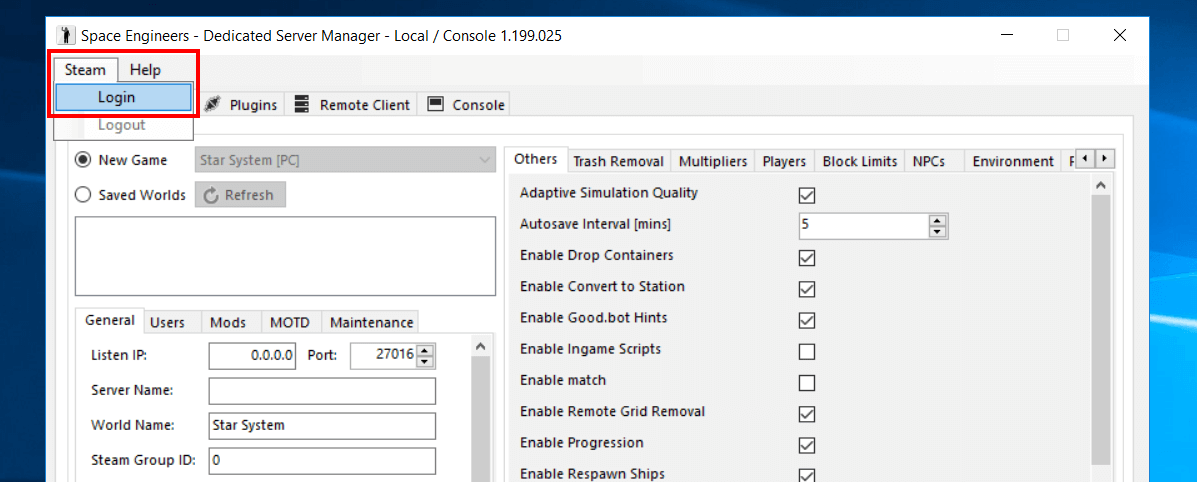This screenshot has height=482, width=1197.
Task: Click the Refresh button
Action: pos(240,195)
